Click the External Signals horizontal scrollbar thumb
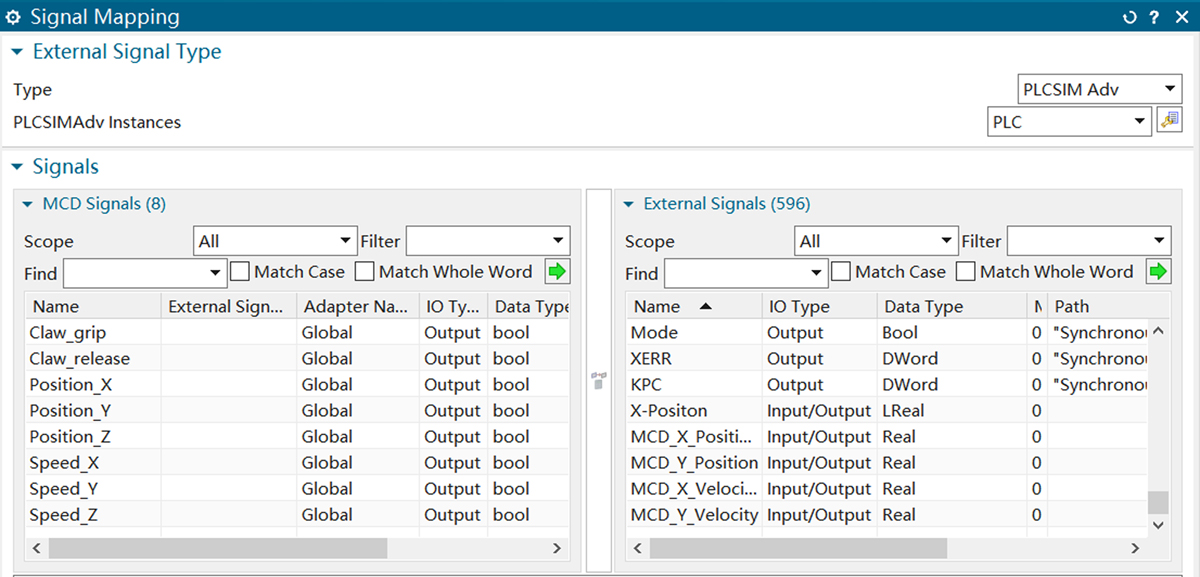This screenshot has height=577, width=1200. click(798, 548)
